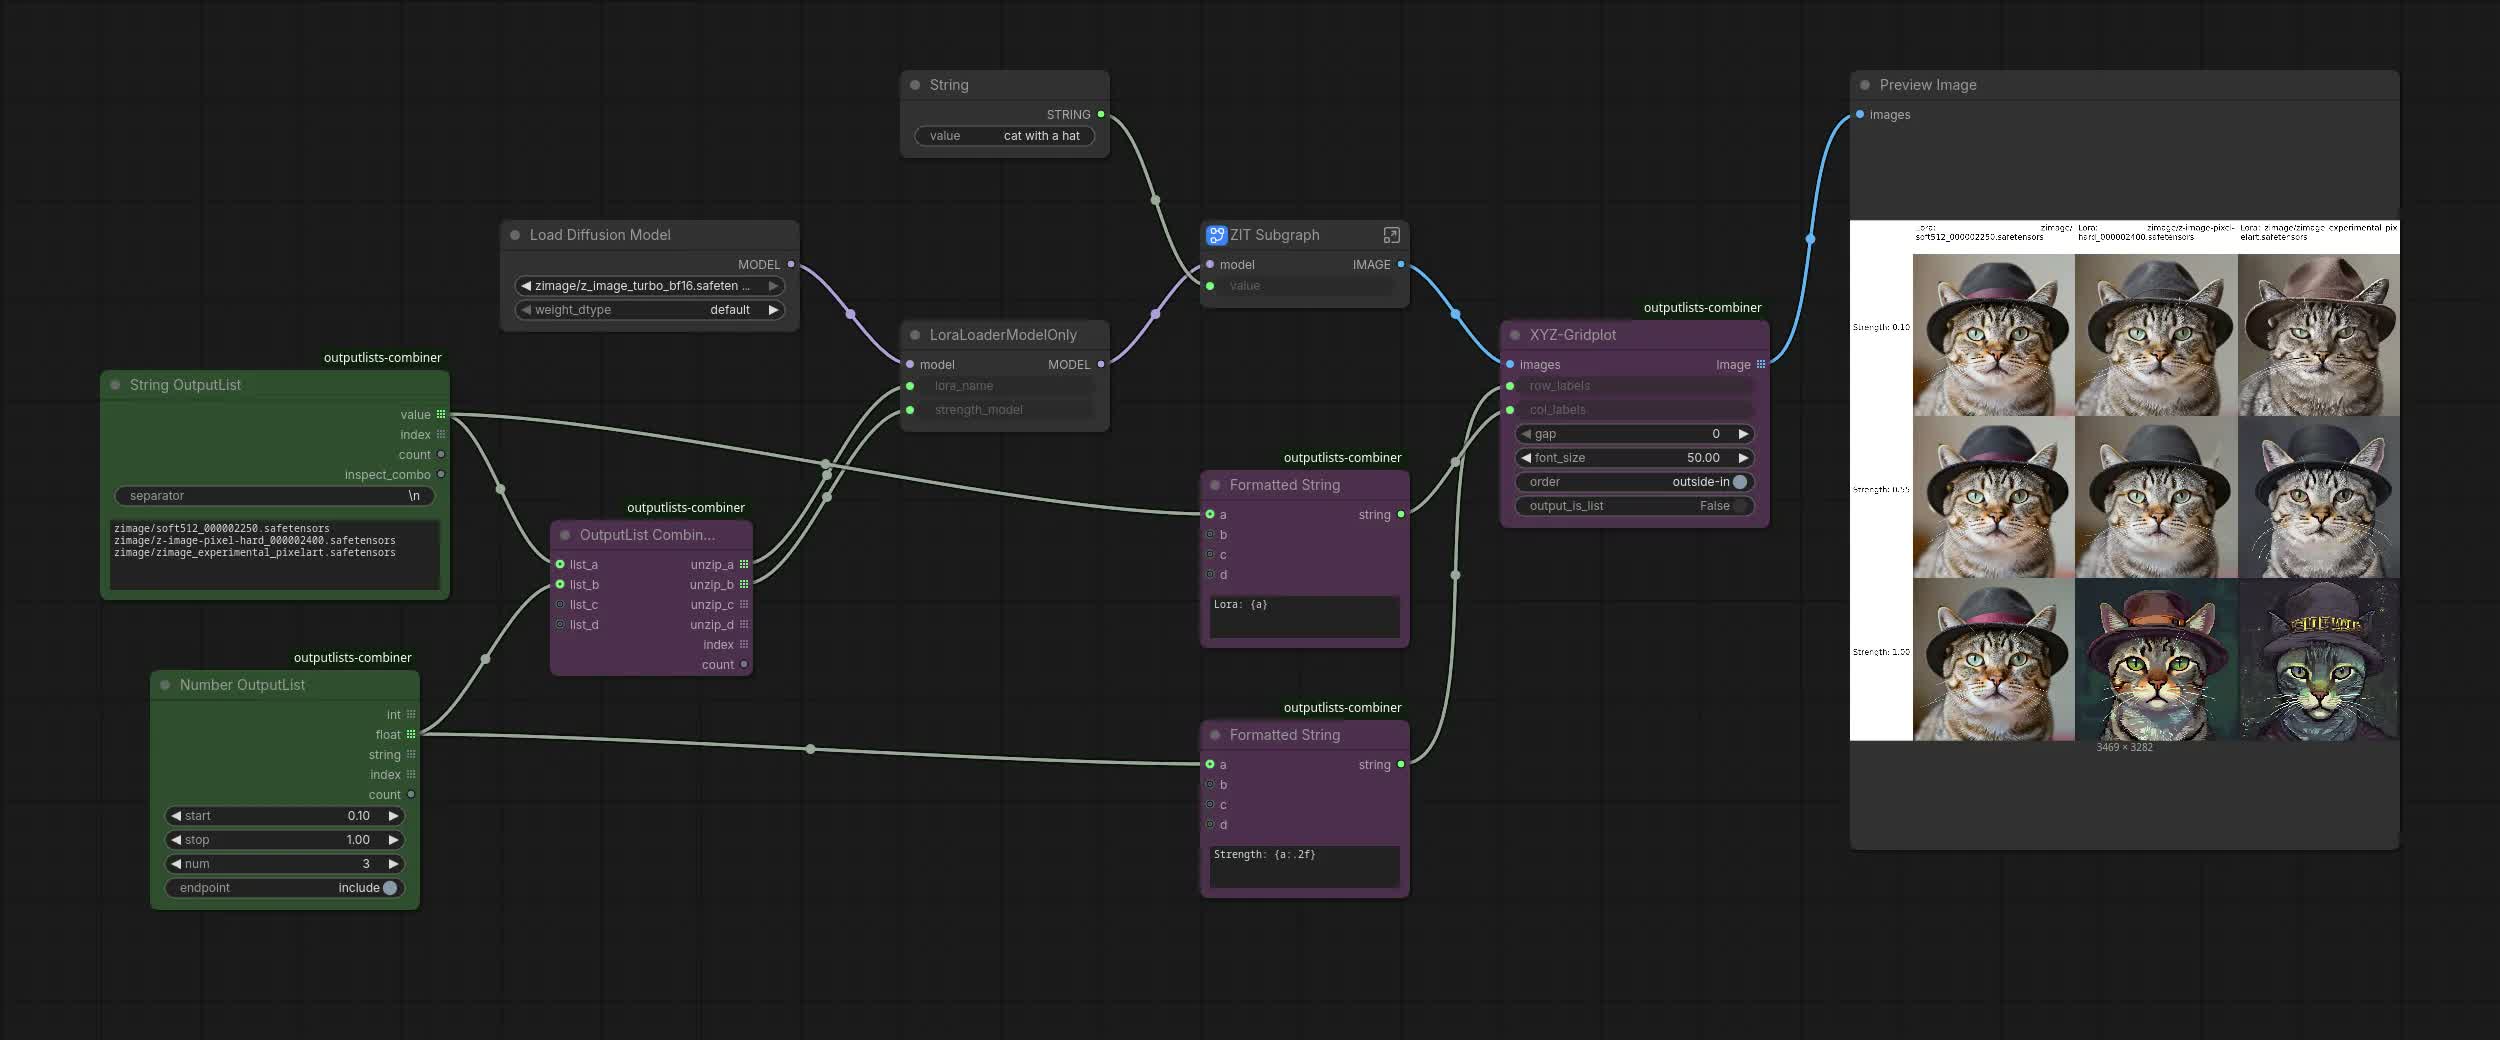The height and width of the screenshot is (1040, 2500).
Task: Click the cat grid preview image
Action: tap(2125, 480)
